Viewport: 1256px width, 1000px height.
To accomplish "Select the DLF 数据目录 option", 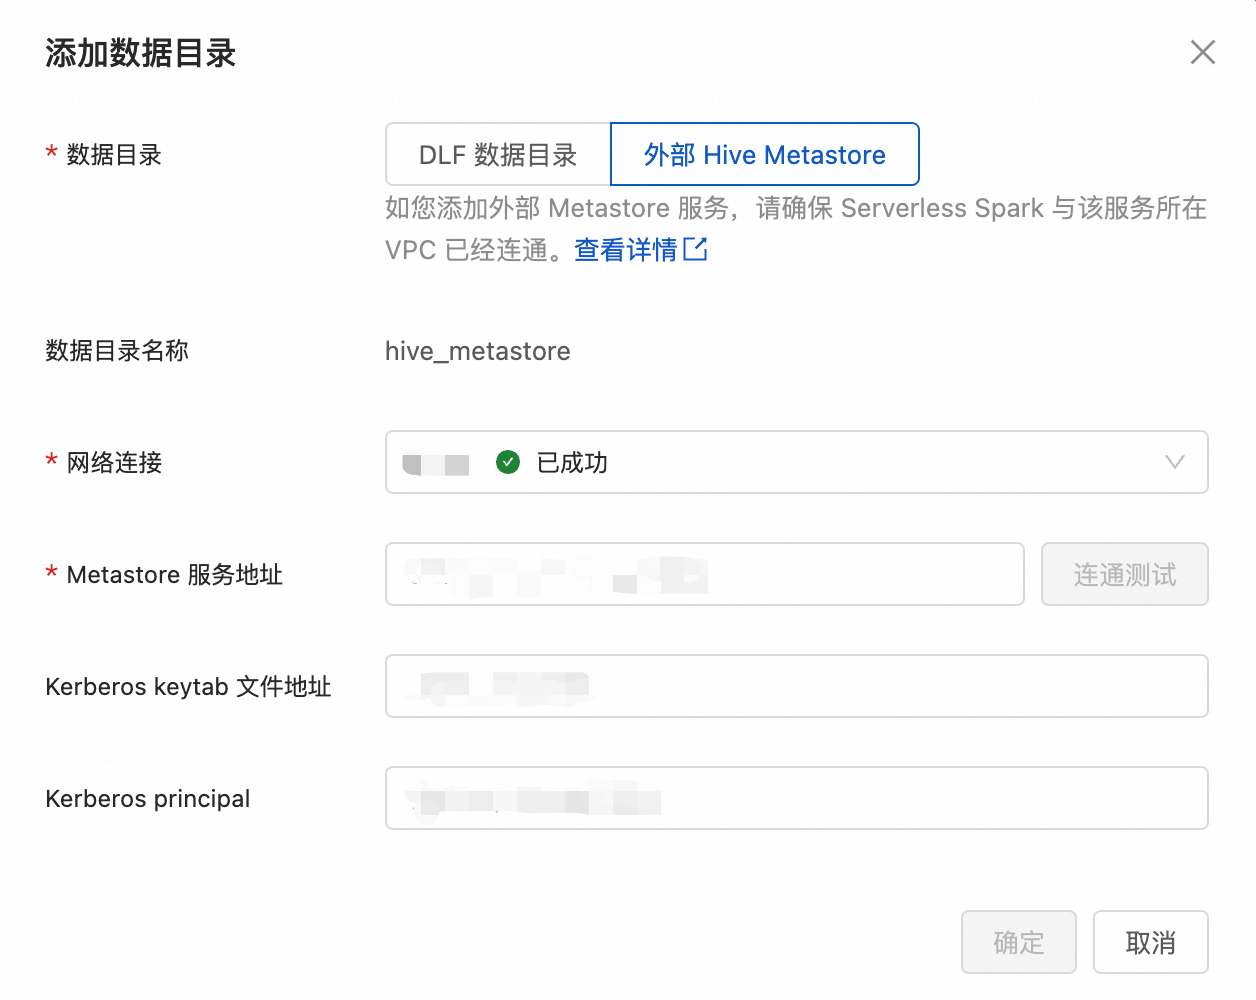I will coord(498,154).
